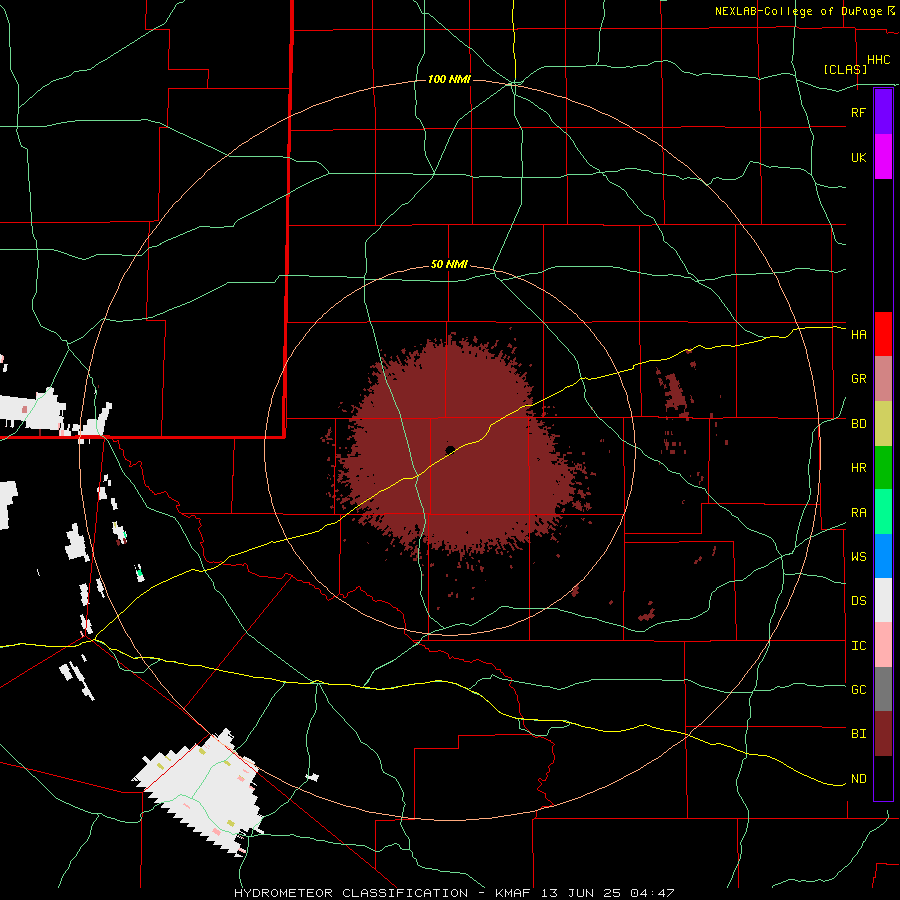Click the BI legend label
This screenshot has height=900, width=900.
[x=858, y=734]
